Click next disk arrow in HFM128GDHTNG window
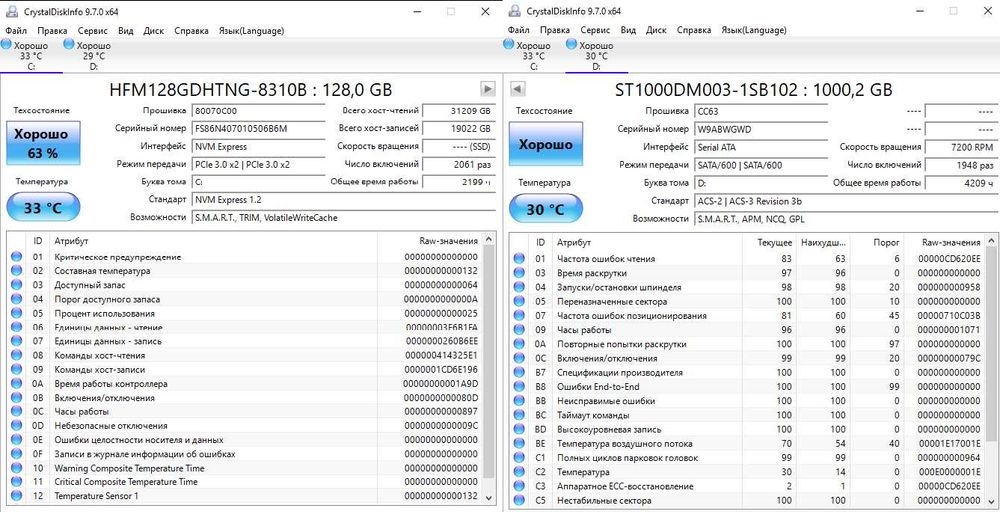Screen dimensions: 1000x512 click(488, 89)
